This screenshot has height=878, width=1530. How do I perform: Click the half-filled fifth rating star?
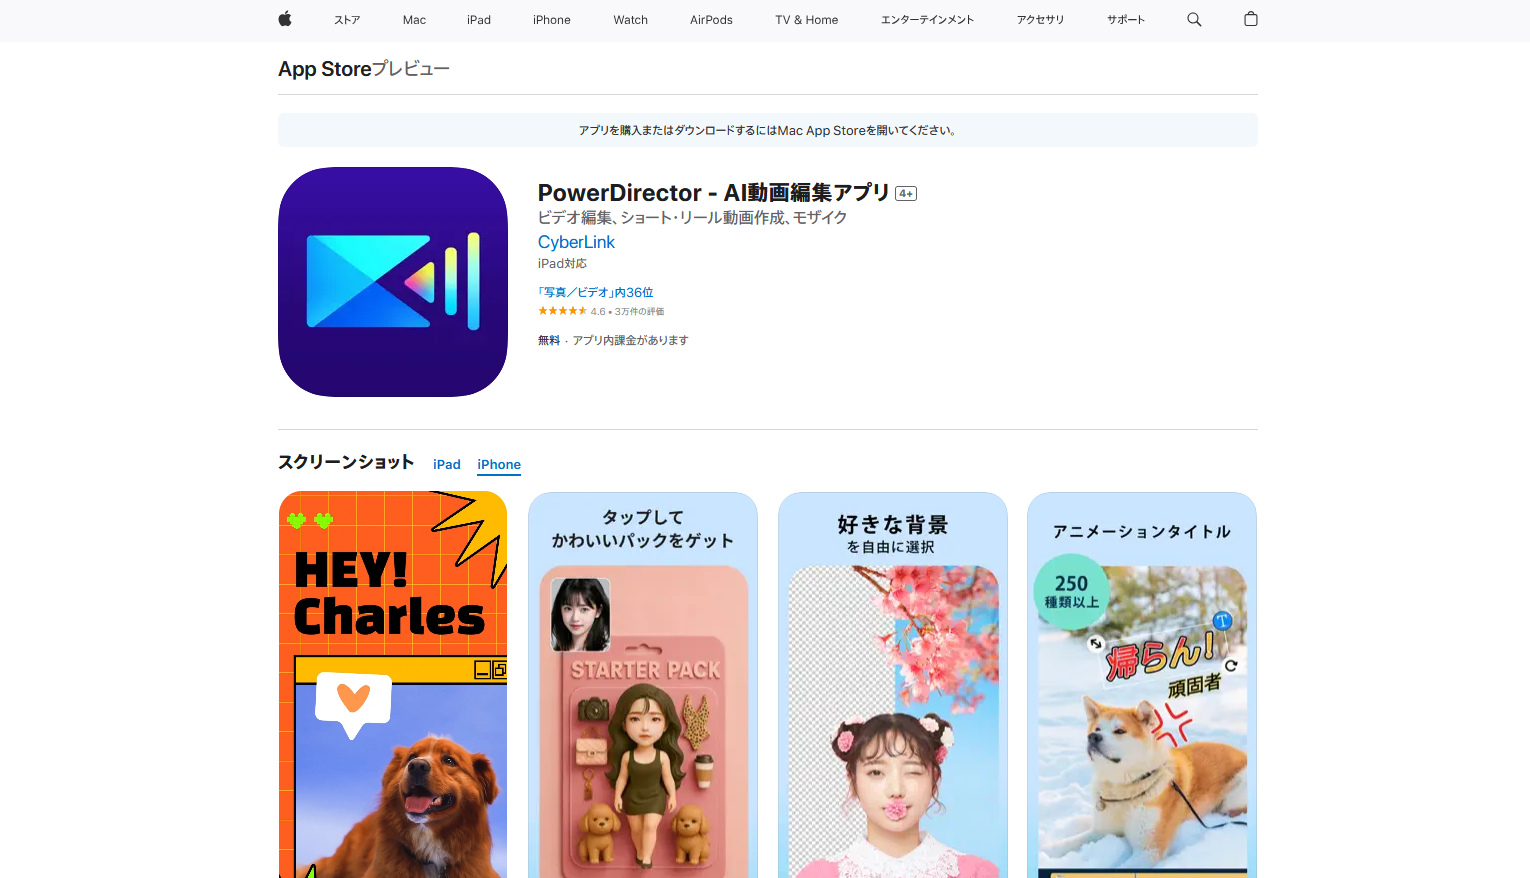click(x=583, y=311)
